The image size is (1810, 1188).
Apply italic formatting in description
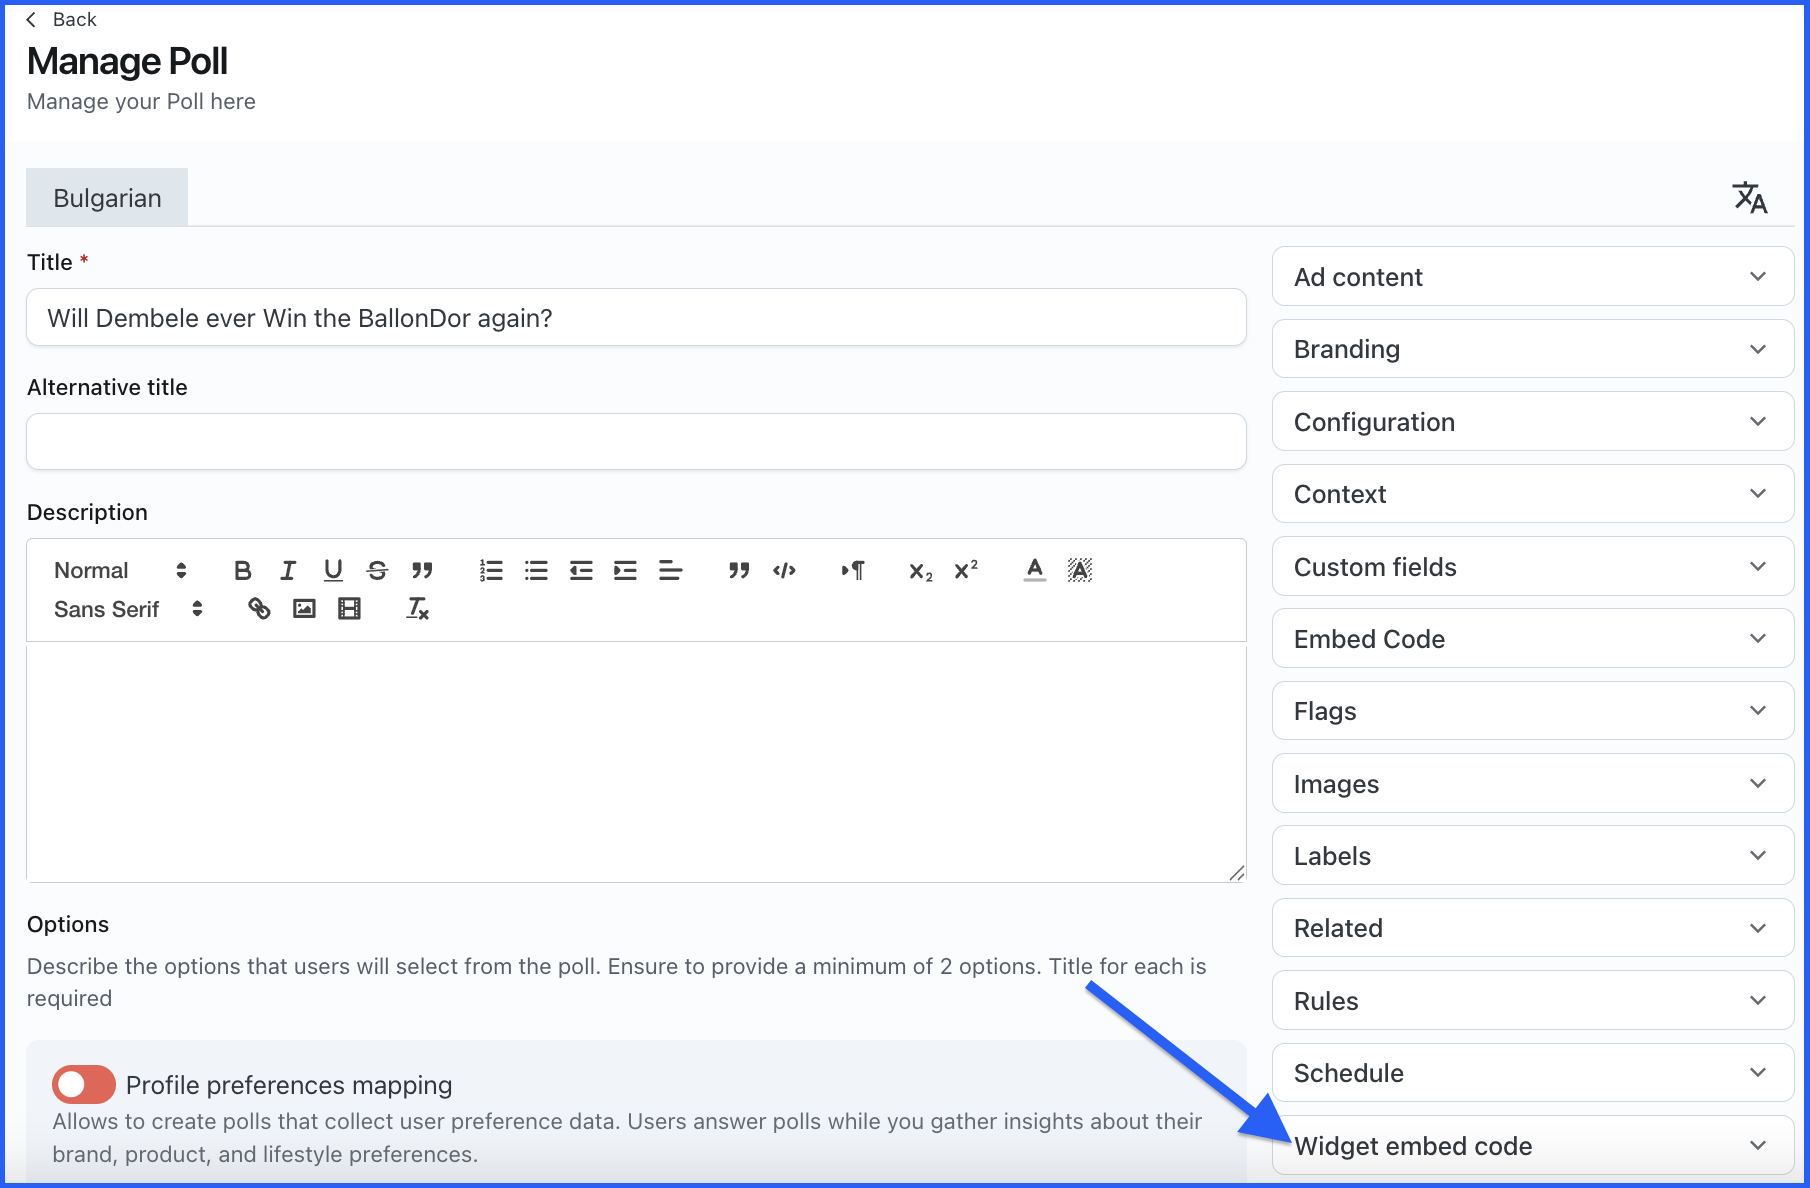(288, 570)
